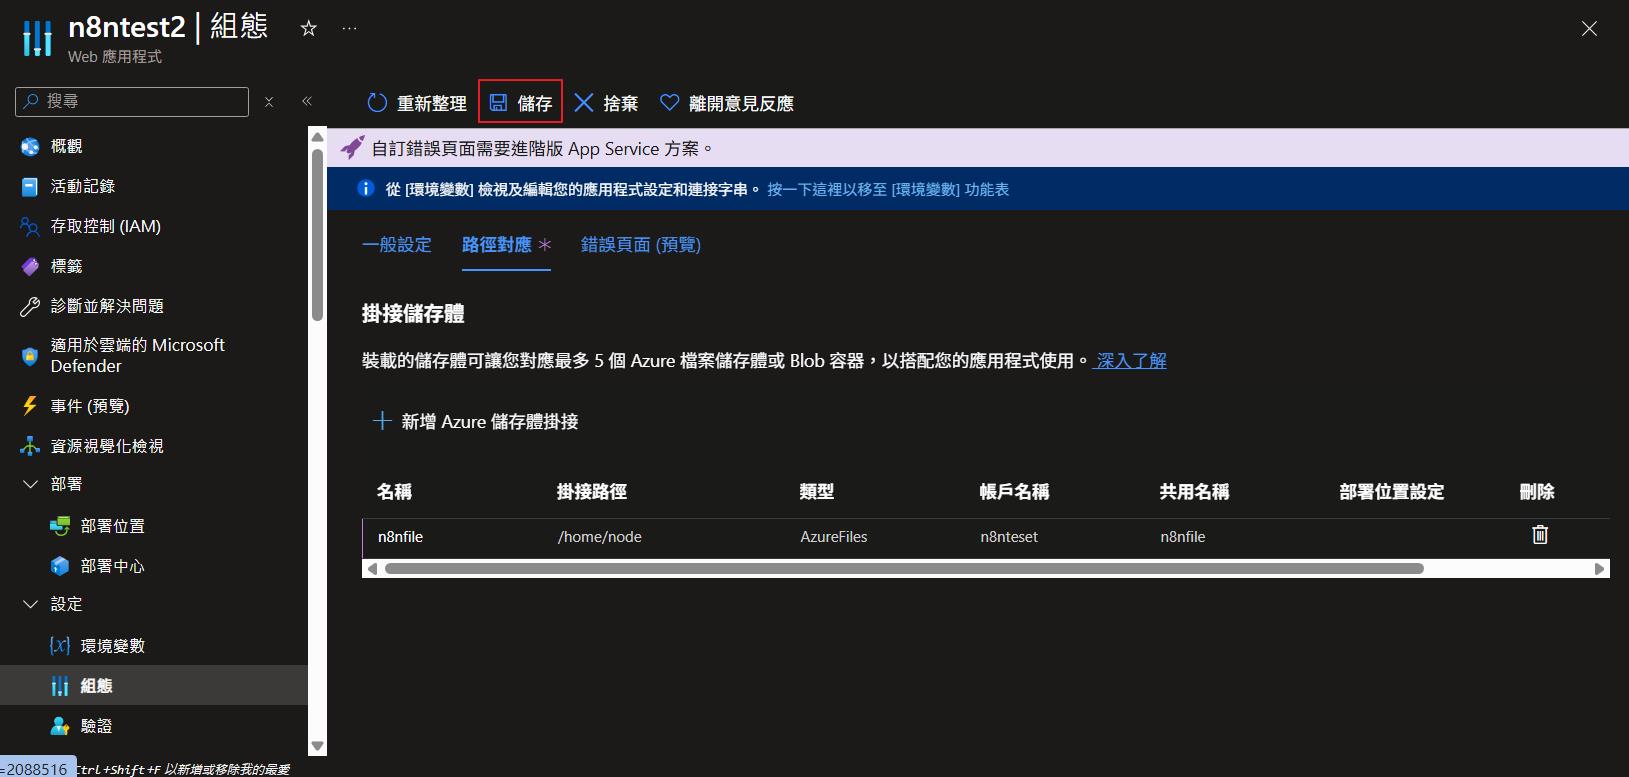1629x777 pixels.
Task: Click the table scrollbar left arrow
Action: [x=372, y=569]
